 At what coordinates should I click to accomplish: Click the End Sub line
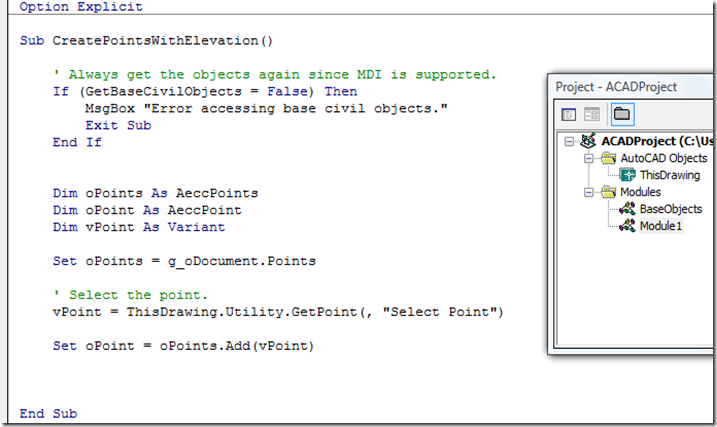click(48, 413)
